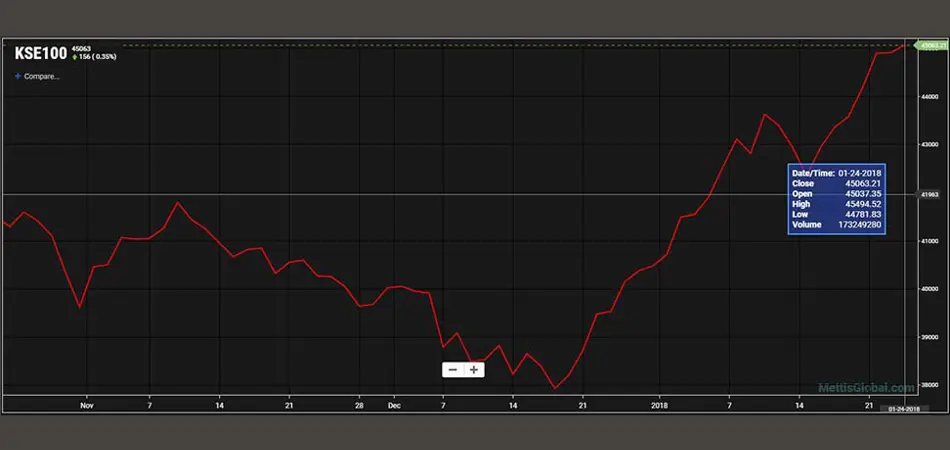Click the zoom in plus button
This screenshot has width=950, height=450.
pos(473,369)
